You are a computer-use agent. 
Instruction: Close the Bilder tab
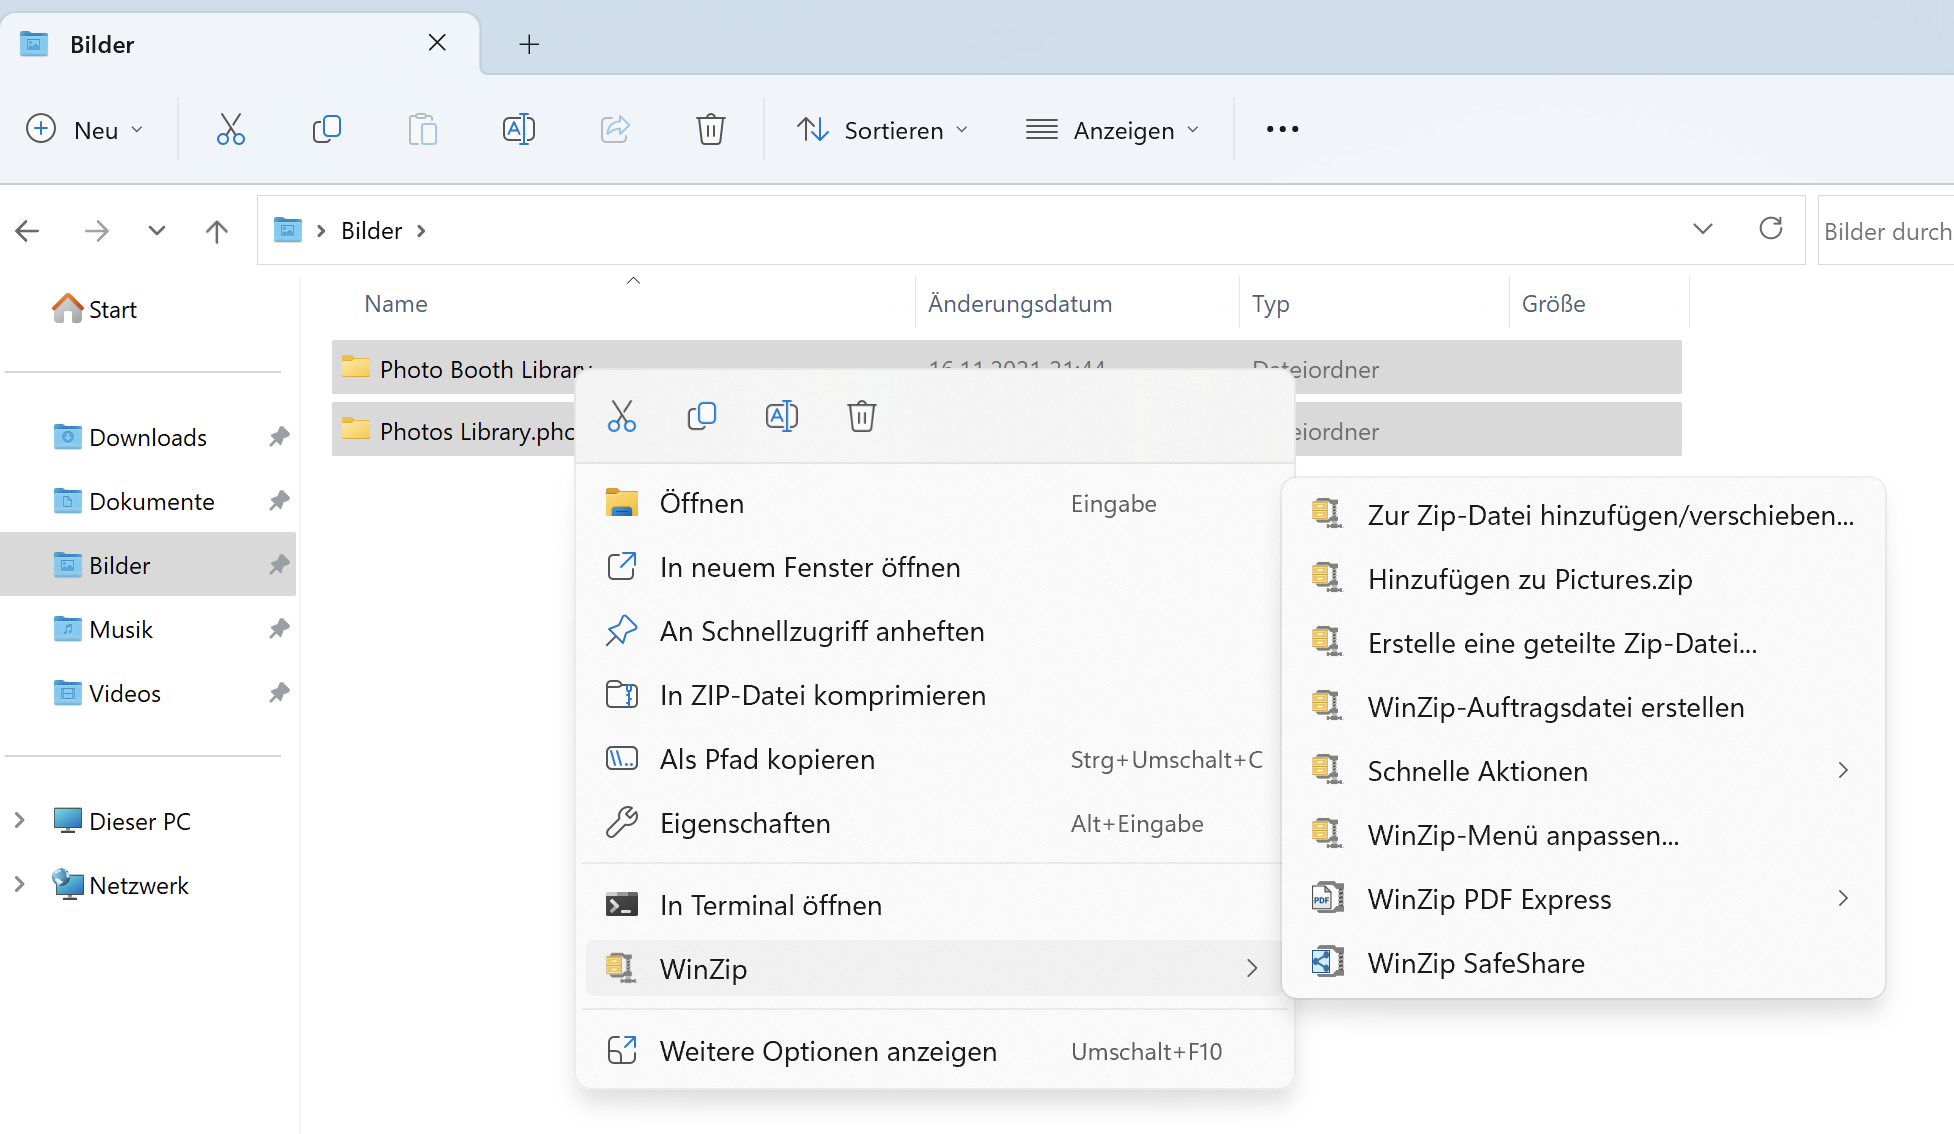(437, 43)
